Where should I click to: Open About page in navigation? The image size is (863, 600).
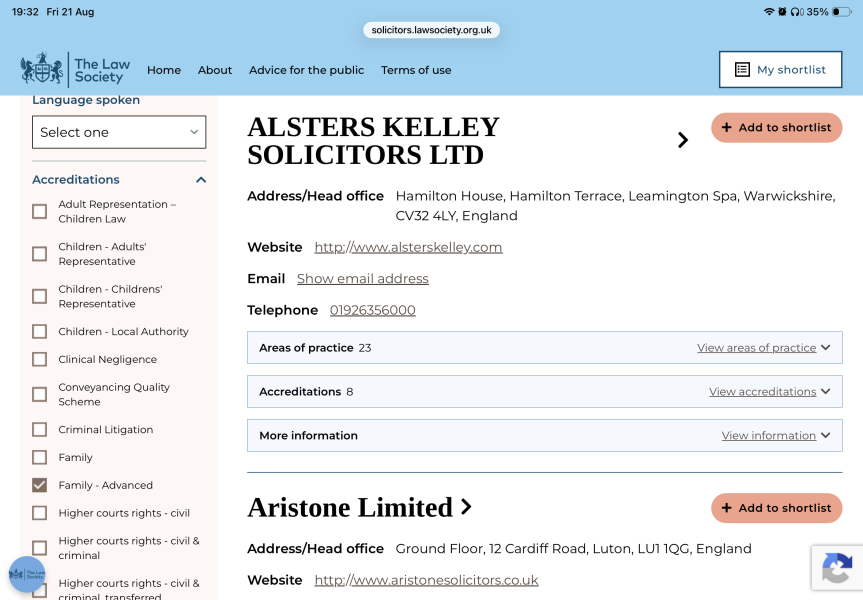click(215, 70)
